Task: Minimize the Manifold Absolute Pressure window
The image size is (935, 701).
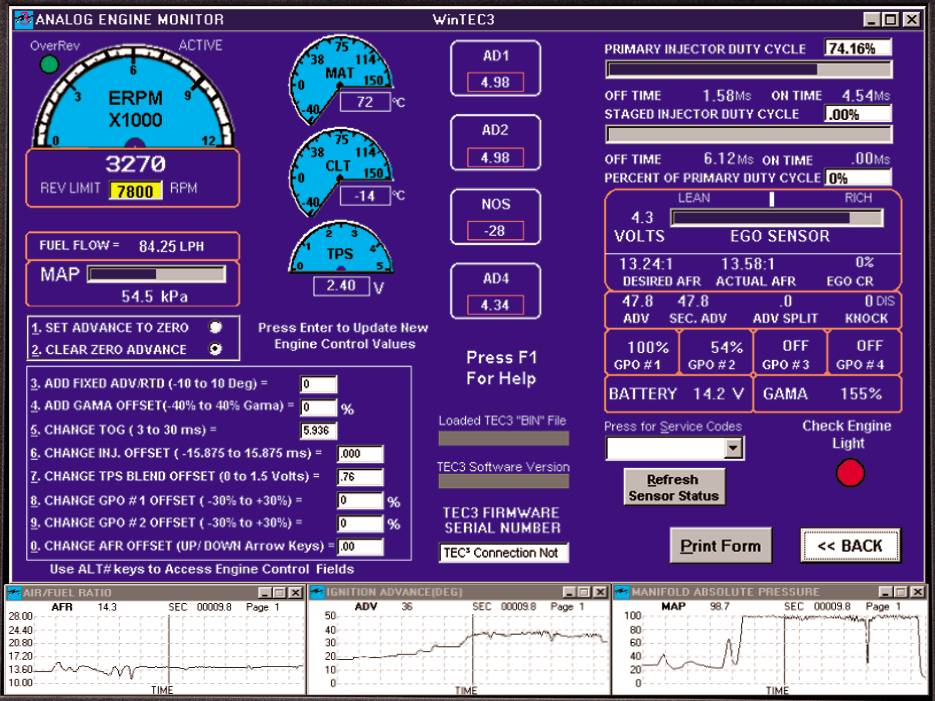Action: tap(886, 592)
